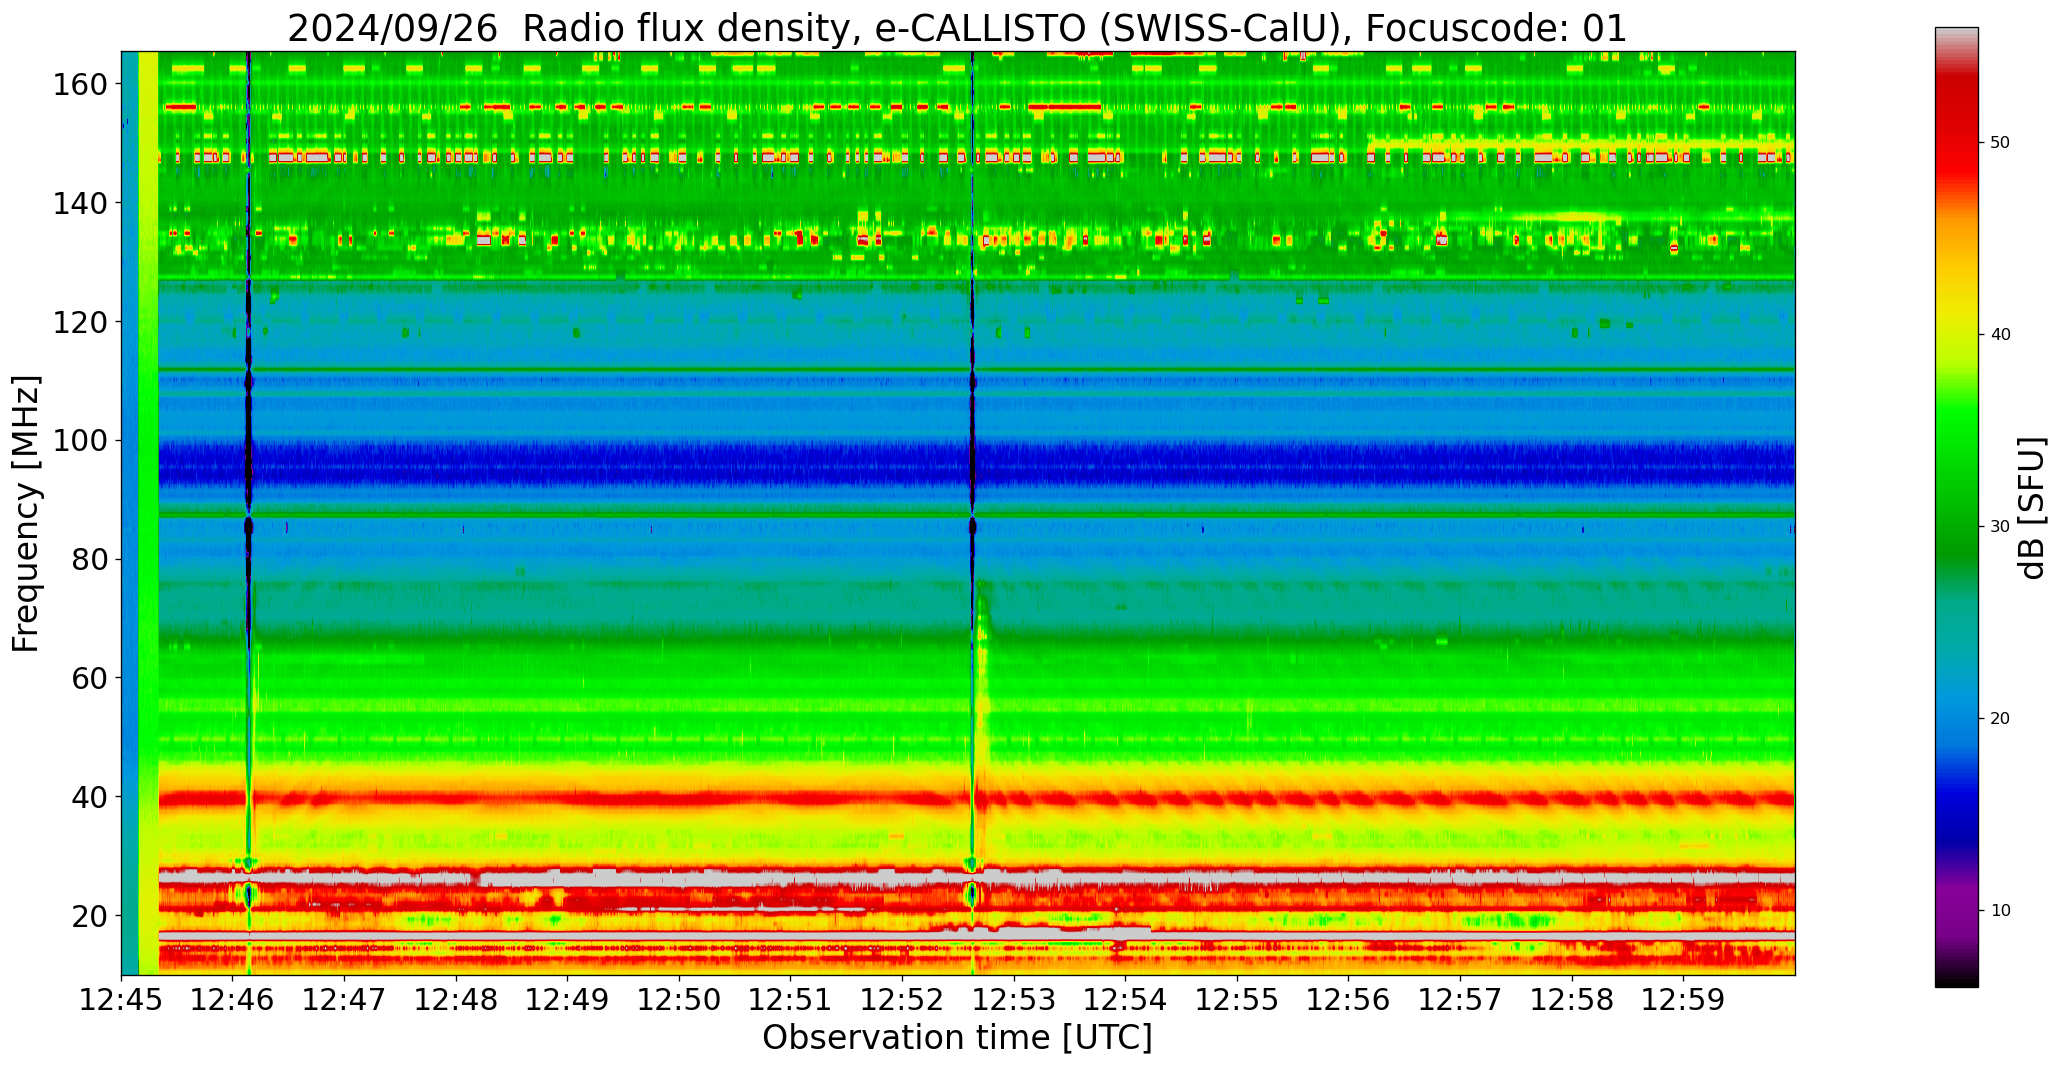The width and height of the screenshot is (2062, 1067).
Task: Click the colorbar tick label 30
Action: point(2000,526)
